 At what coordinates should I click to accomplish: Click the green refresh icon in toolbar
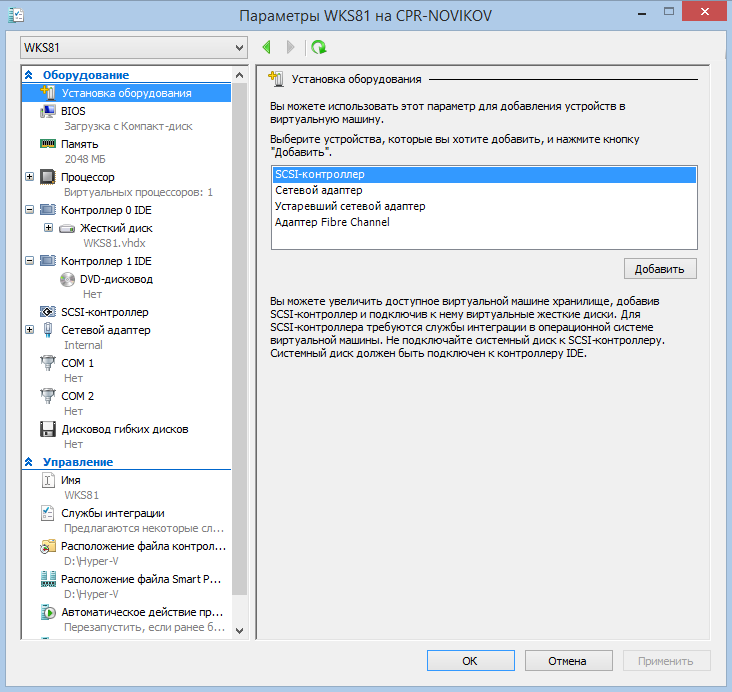coord(319,47)
